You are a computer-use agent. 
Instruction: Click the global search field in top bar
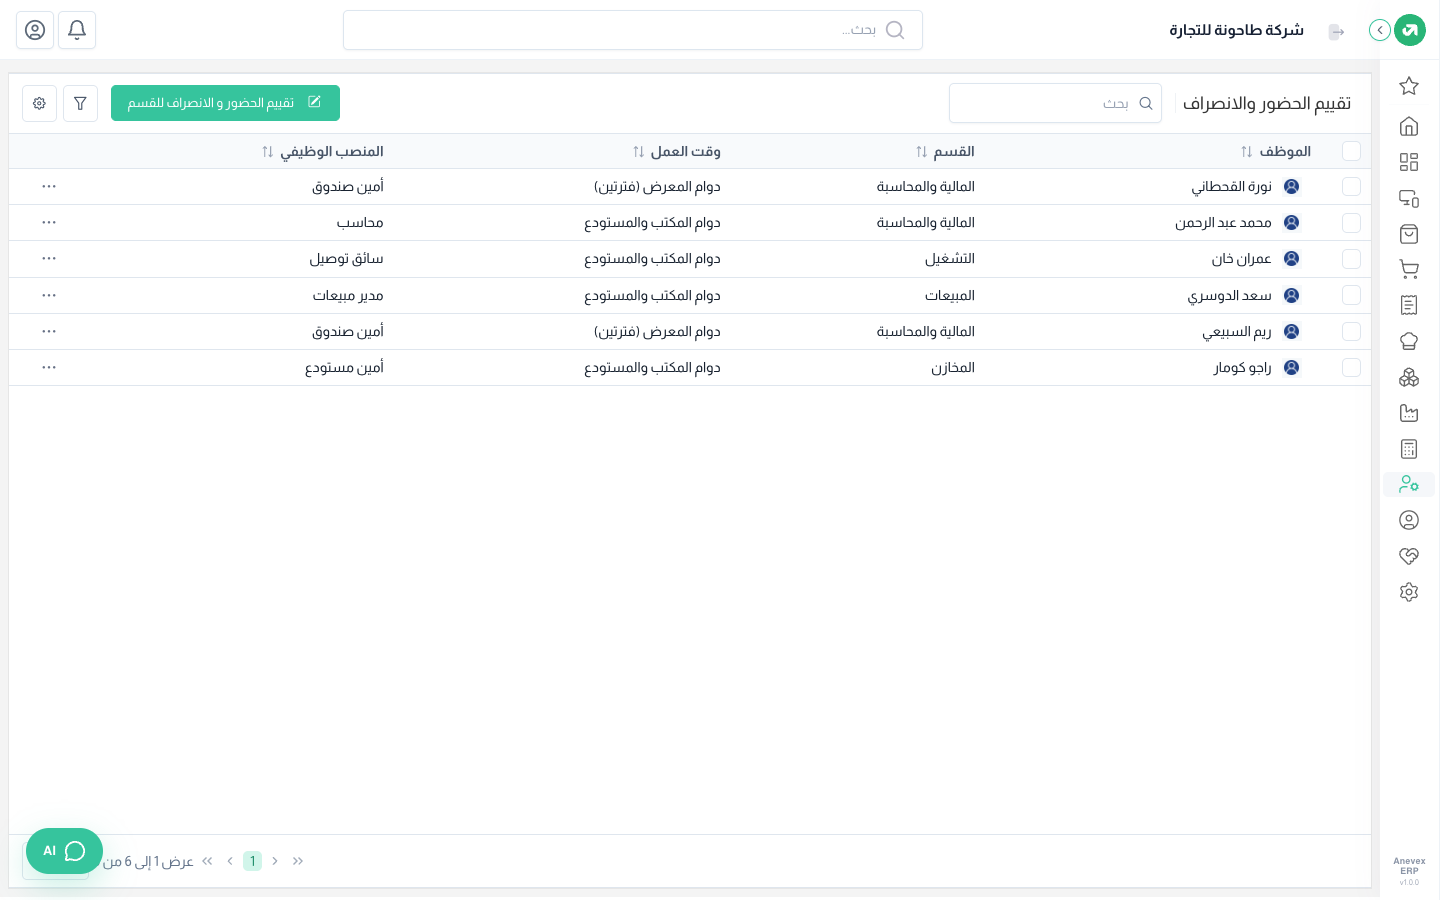click(x=633, y=30)
